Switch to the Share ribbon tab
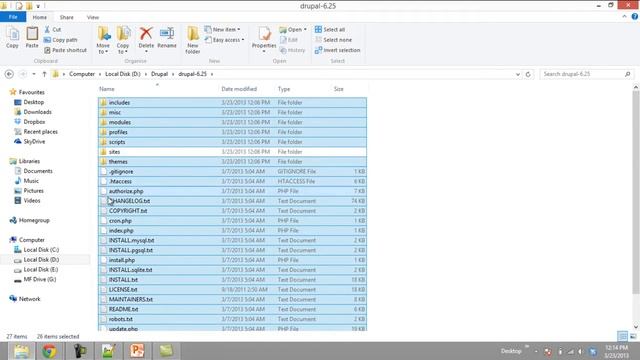The width and height of the screenshot is (640, 360). (67, 17)
